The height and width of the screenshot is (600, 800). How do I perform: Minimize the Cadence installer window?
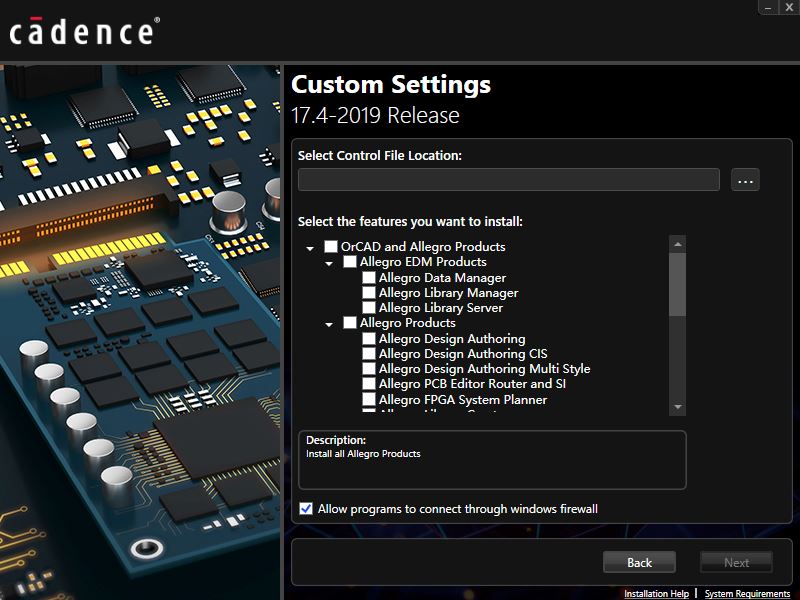(768, 7)
